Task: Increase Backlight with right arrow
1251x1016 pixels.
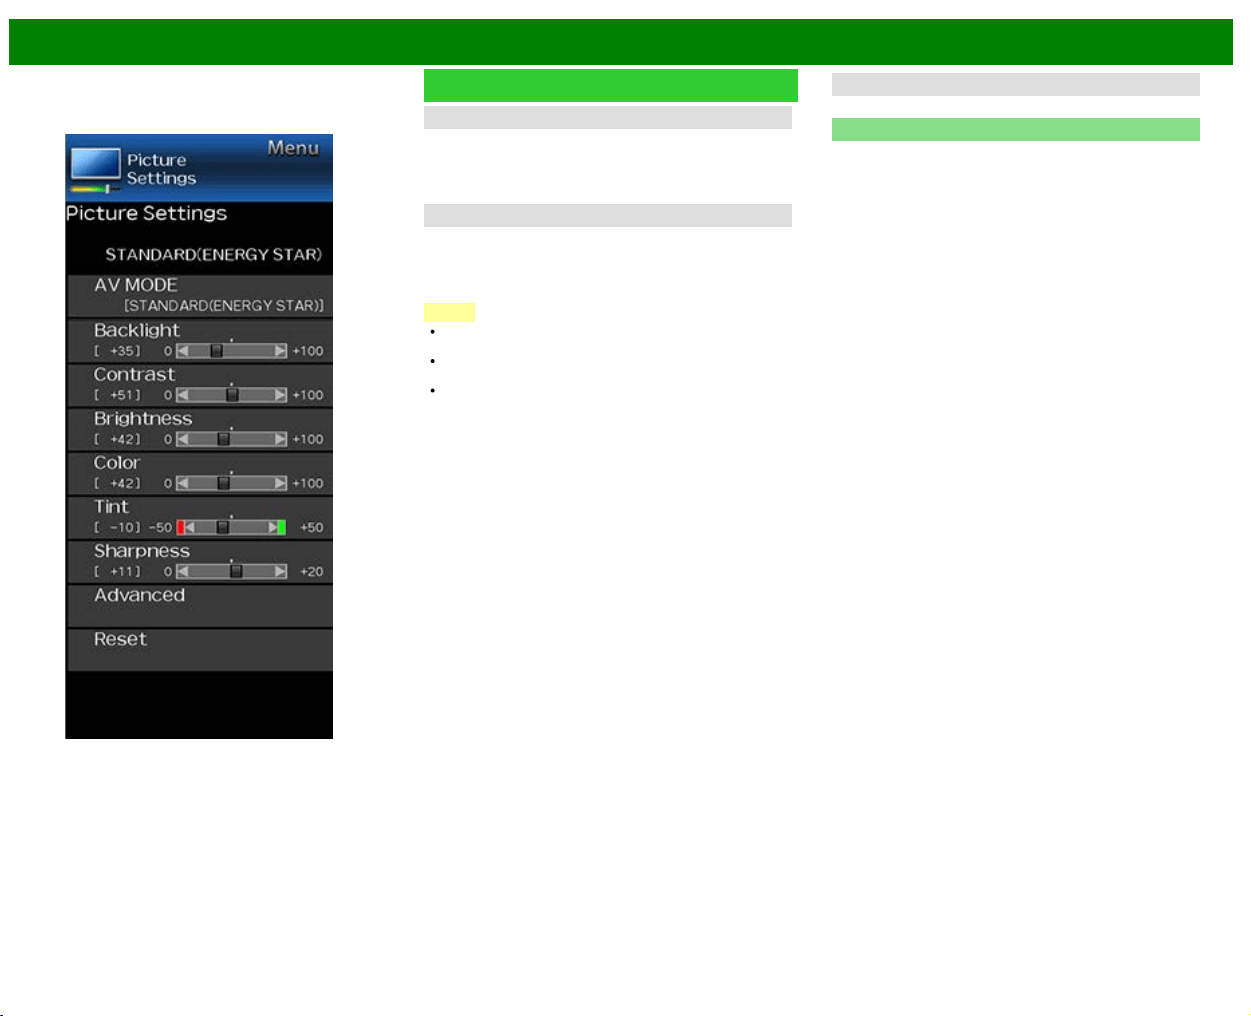Action: 281,351
